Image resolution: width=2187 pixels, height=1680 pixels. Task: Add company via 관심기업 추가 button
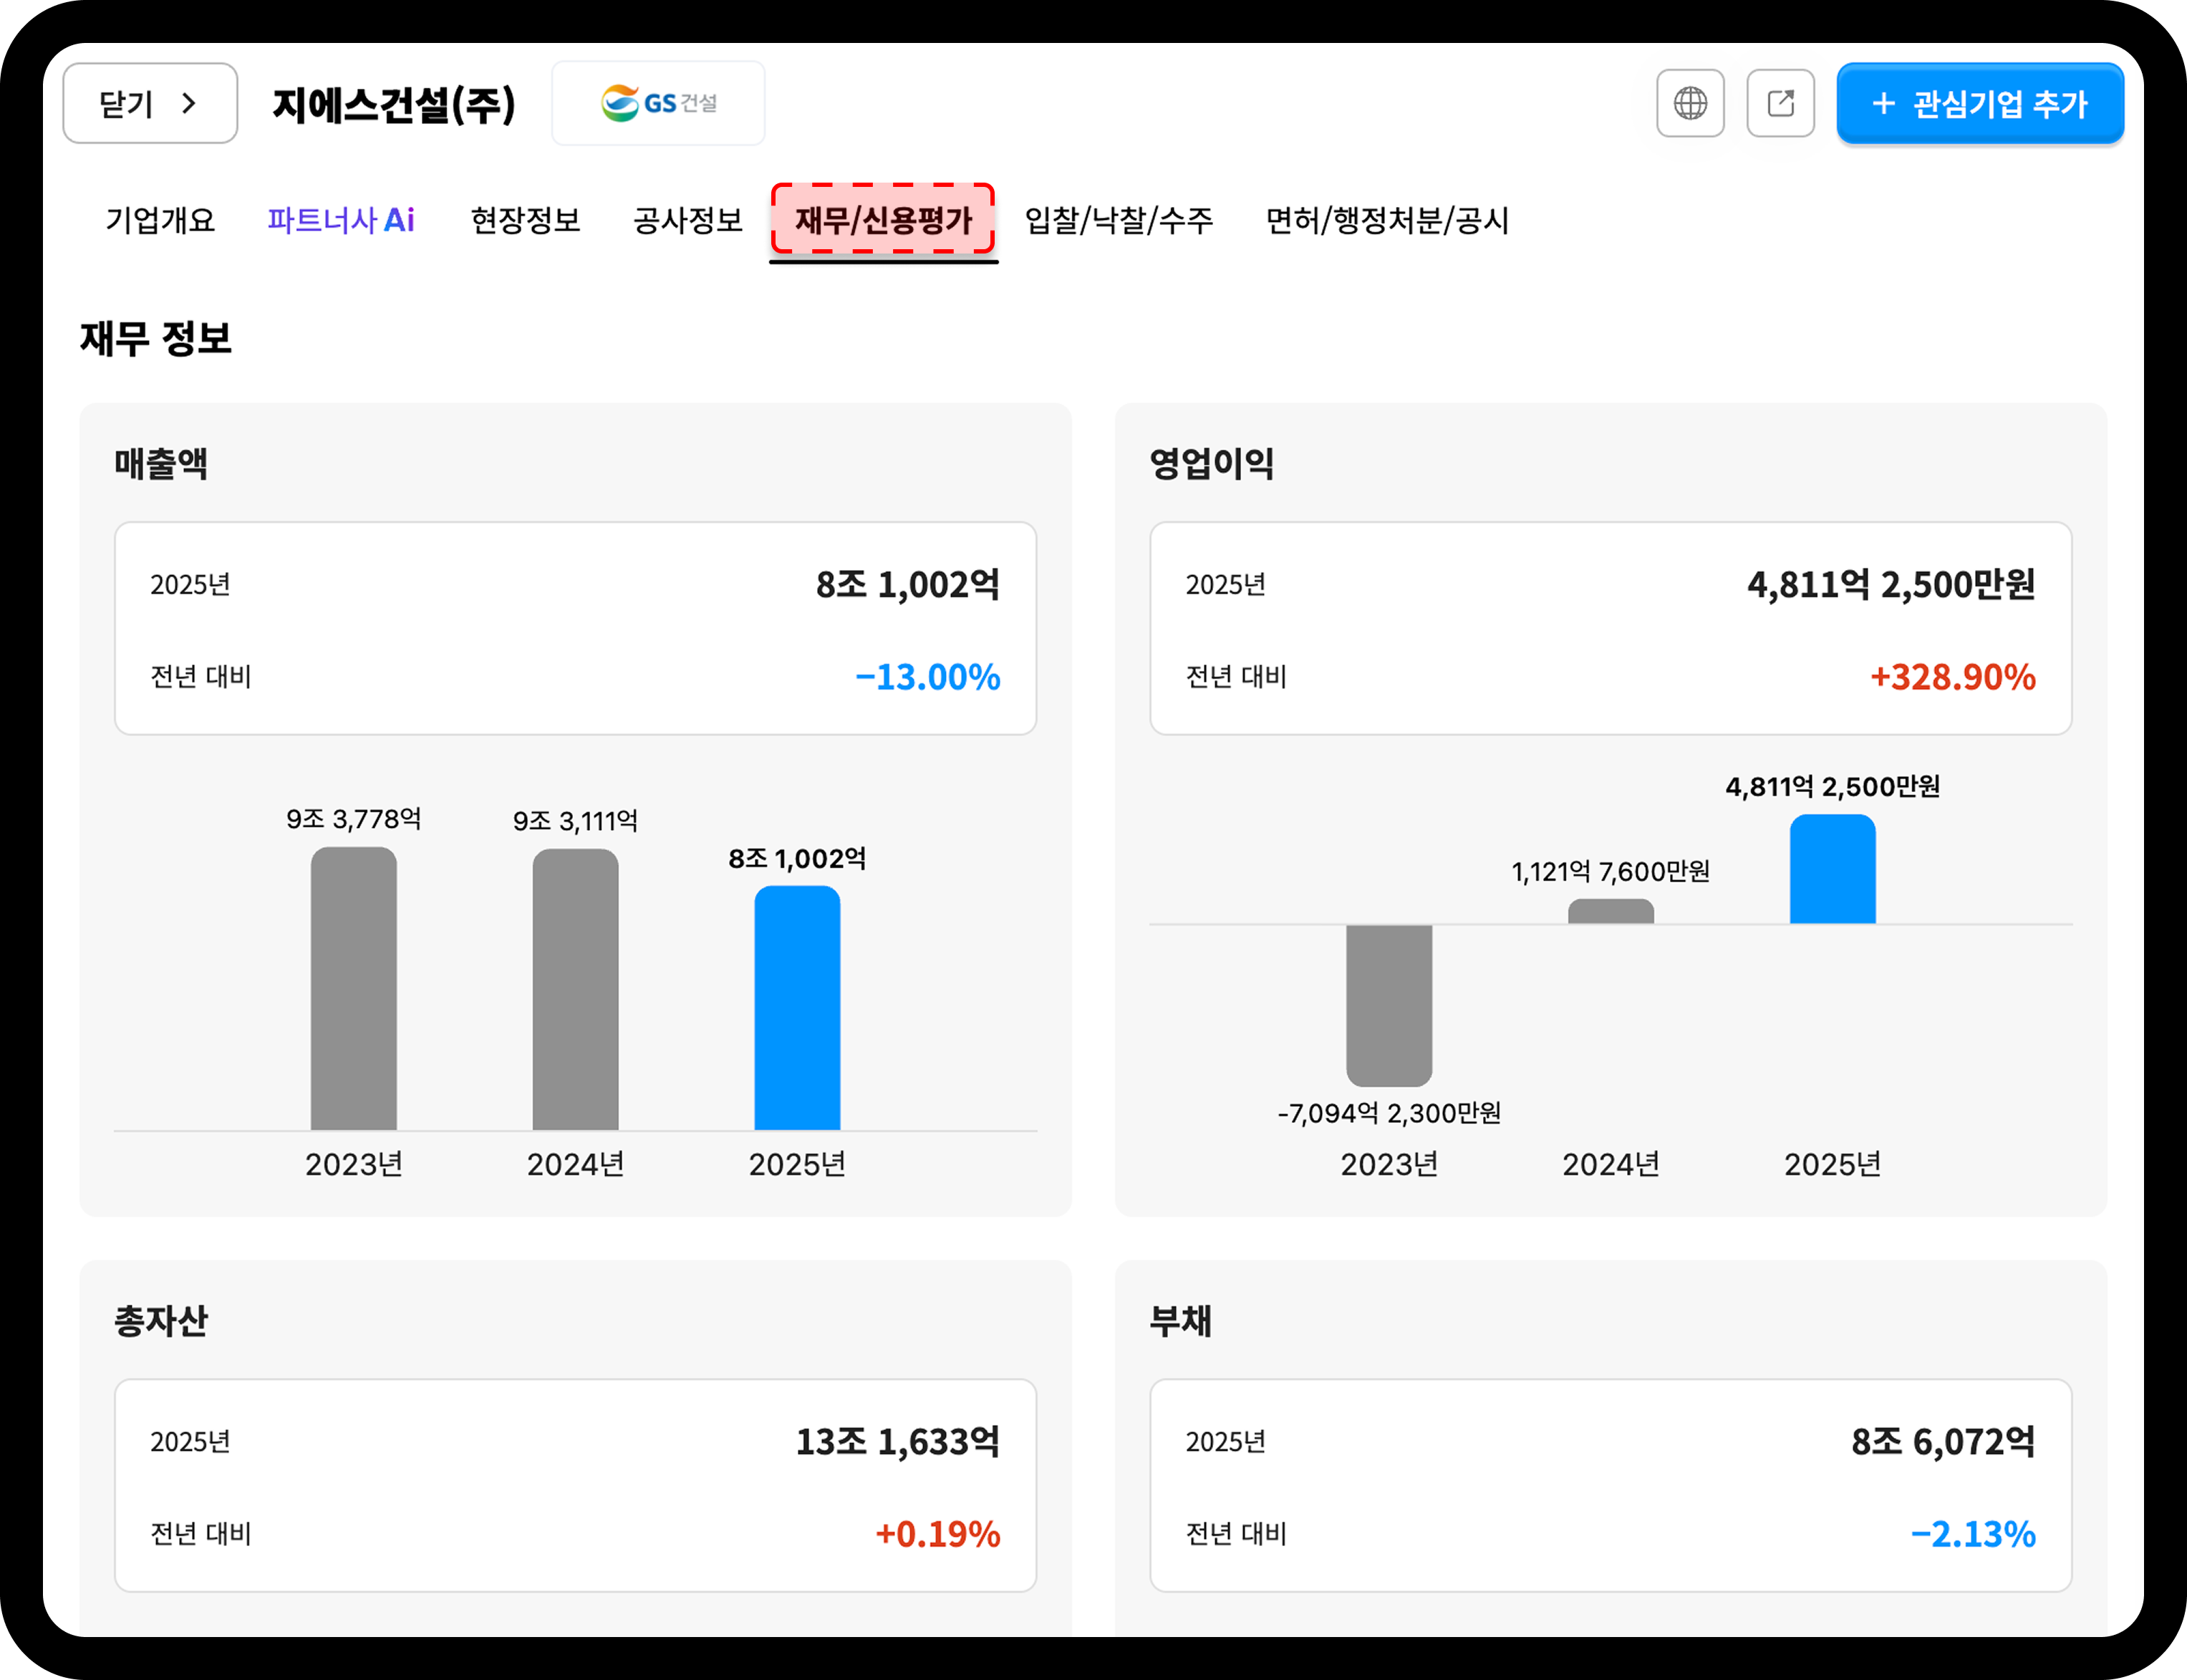click(x=1979, y=103)
